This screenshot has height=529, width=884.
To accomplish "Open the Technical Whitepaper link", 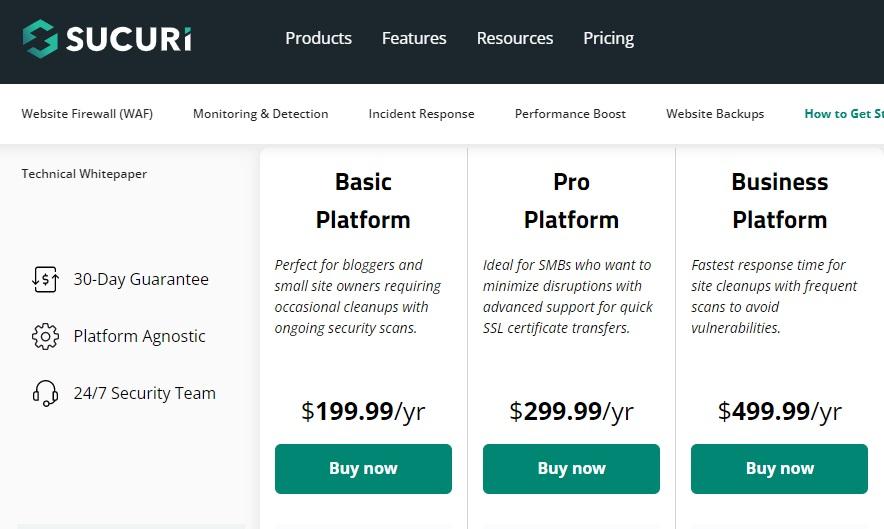I will (x=84, y=174).
